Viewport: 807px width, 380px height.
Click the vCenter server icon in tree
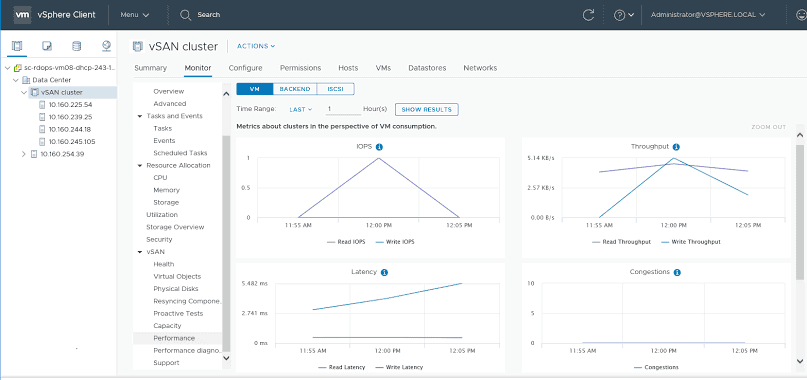point(17,67)
